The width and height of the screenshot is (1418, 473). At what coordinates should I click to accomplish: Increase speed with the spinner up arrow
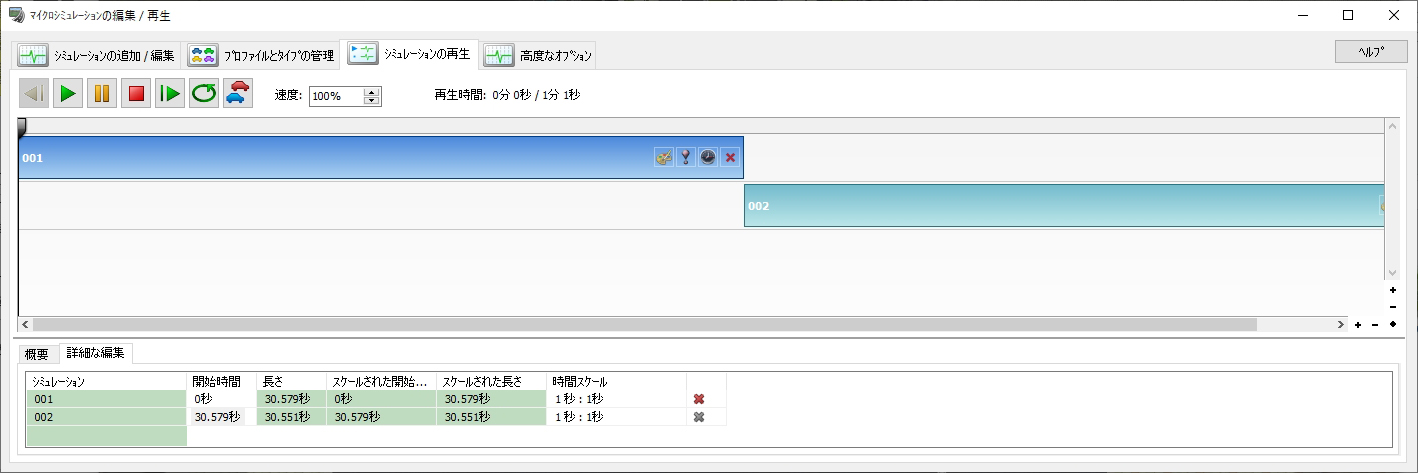pos(372,92)
